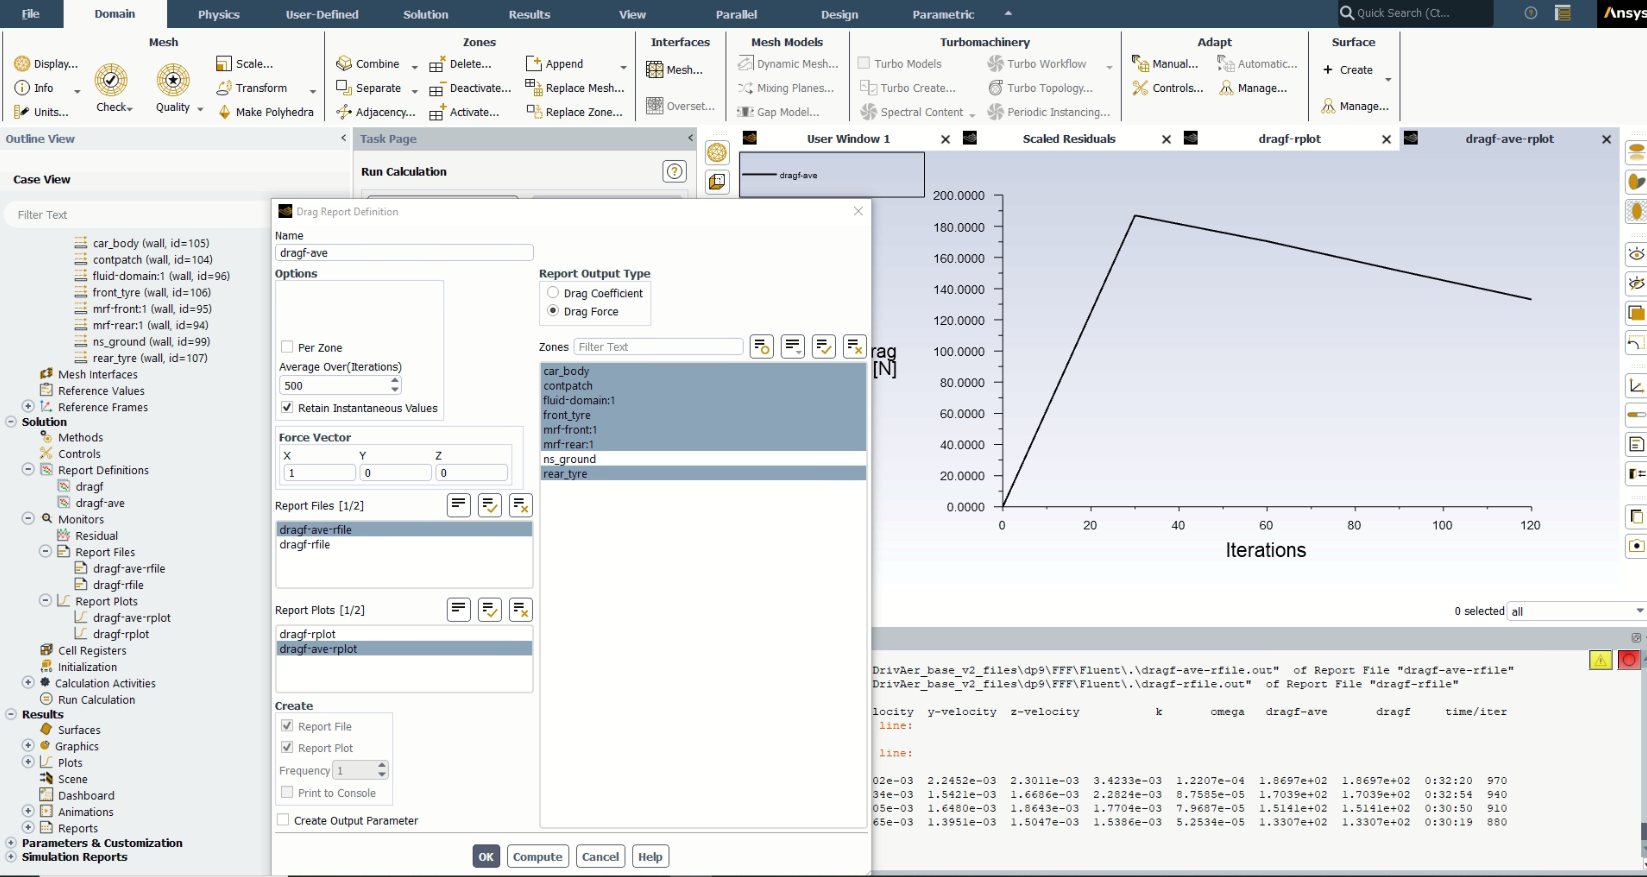
Task: Collapse the Report Definitions node
Action: click(x=28, y=469)
